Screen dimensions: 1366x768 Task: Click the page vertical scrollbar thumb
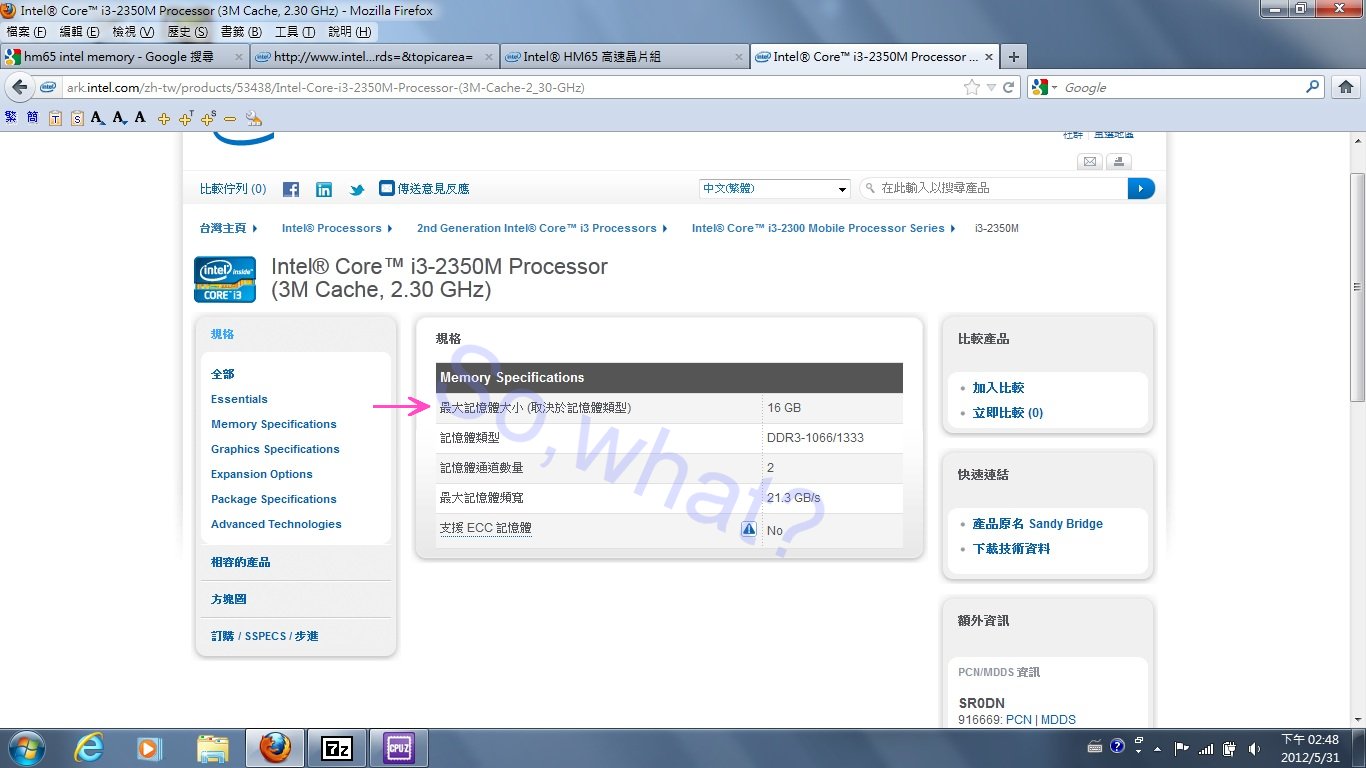(x=1357, y=287)
